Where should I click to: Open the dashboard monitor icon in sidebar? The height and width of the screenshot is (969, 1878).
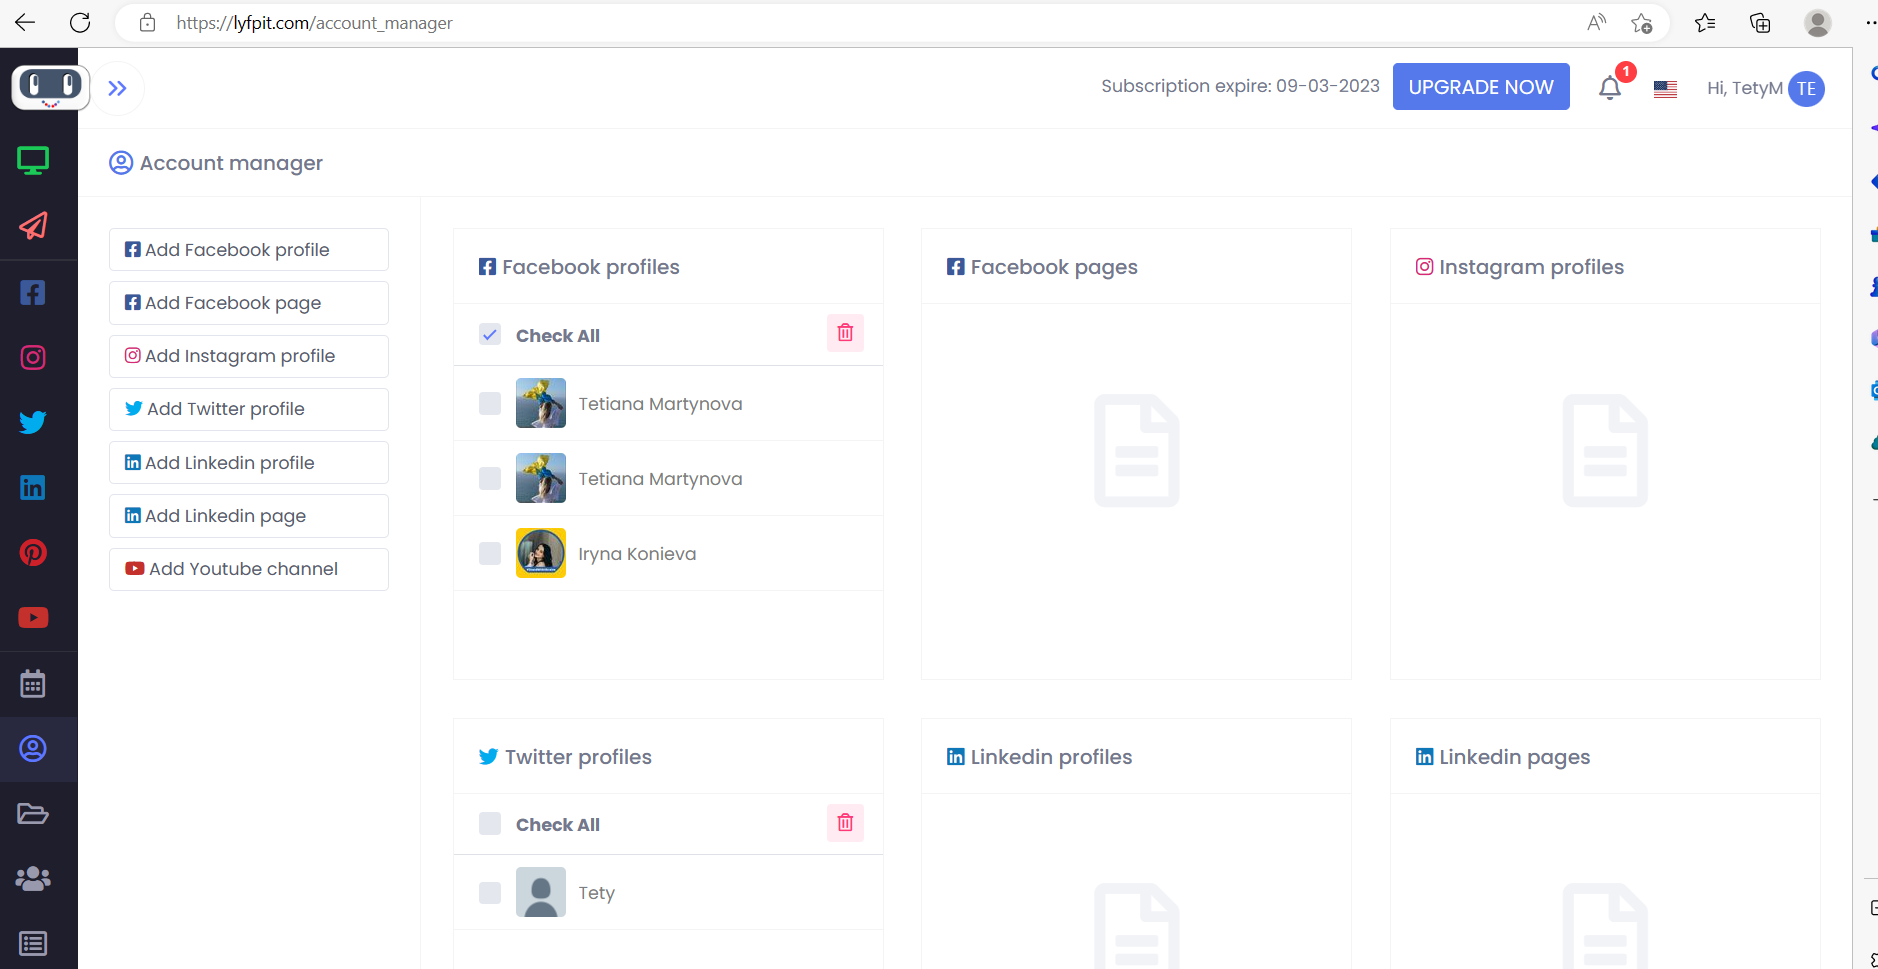[x=33, y=160]
